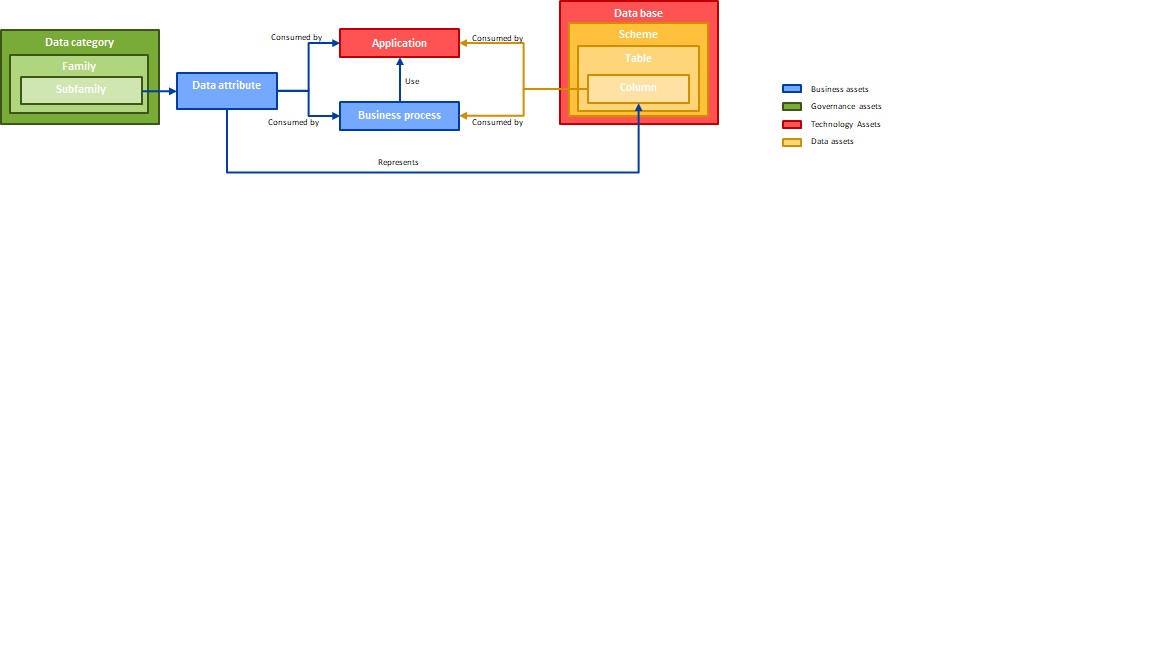The width and height of the screenshot is (1152, 648).
Task: Select the Business assets legend text
Action: pyautogui.click(x=839, y=89)
